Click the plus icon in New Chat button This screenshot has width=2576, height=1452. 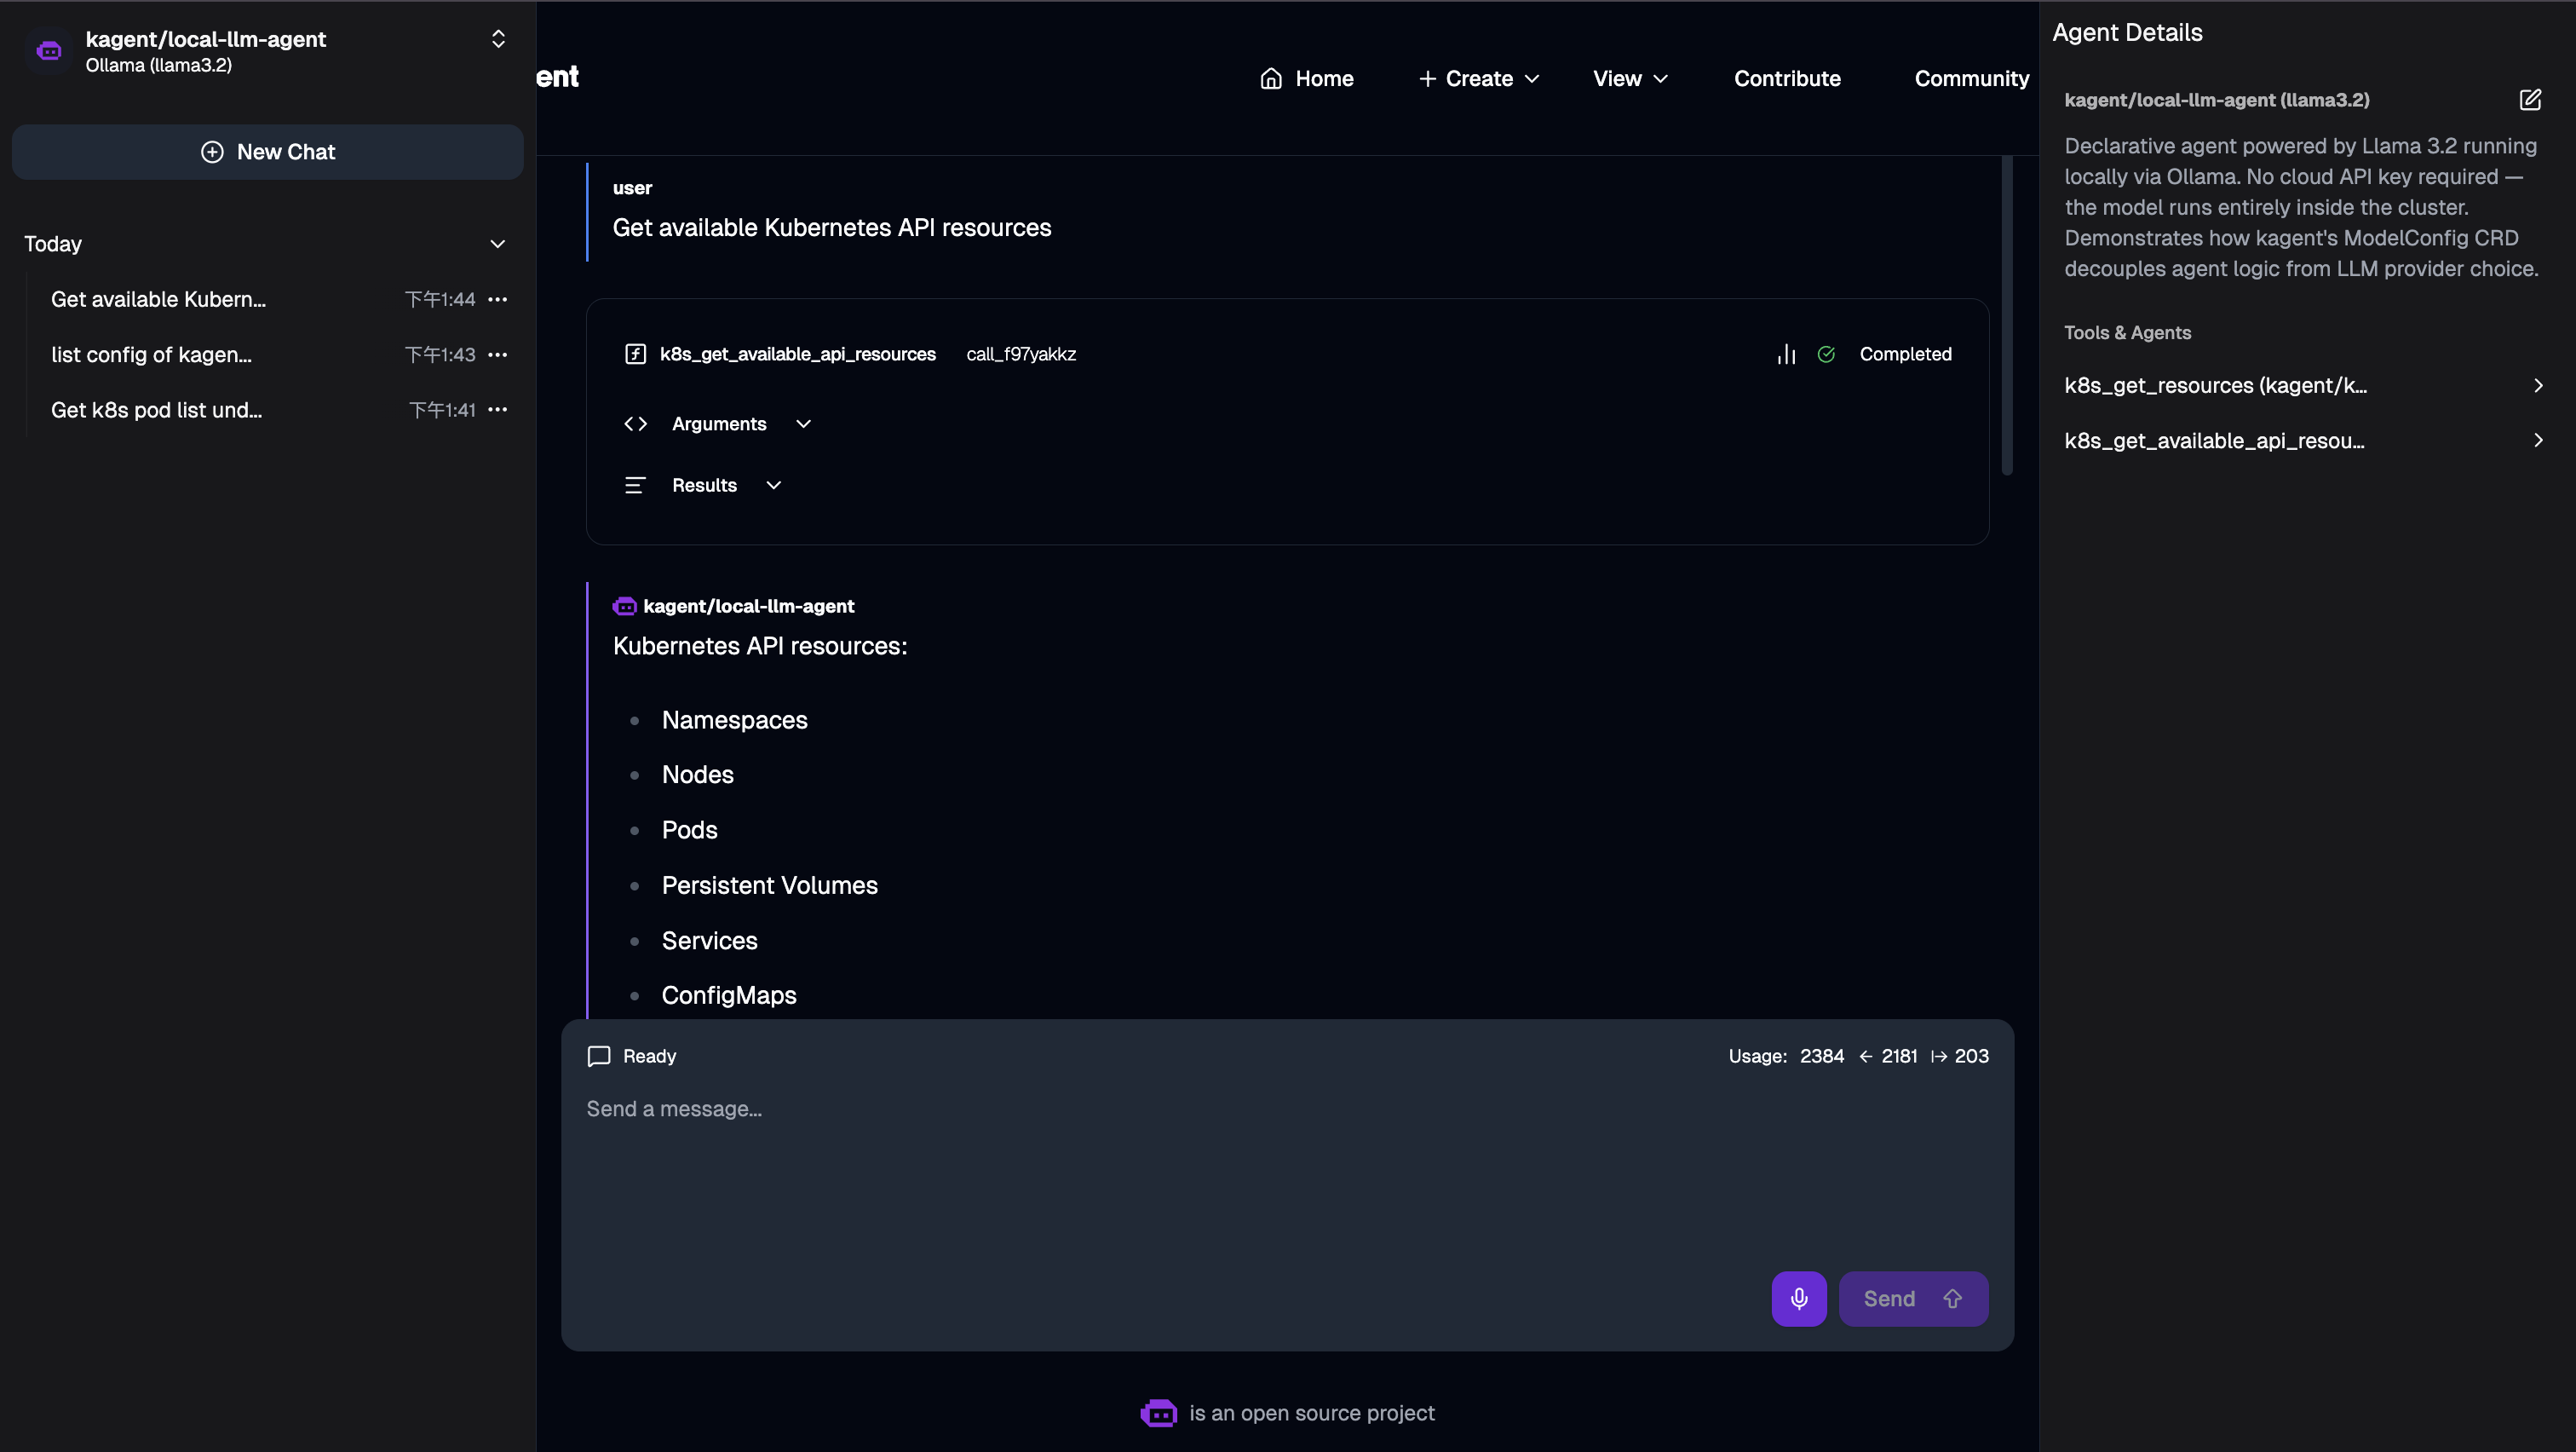point(212,152)
